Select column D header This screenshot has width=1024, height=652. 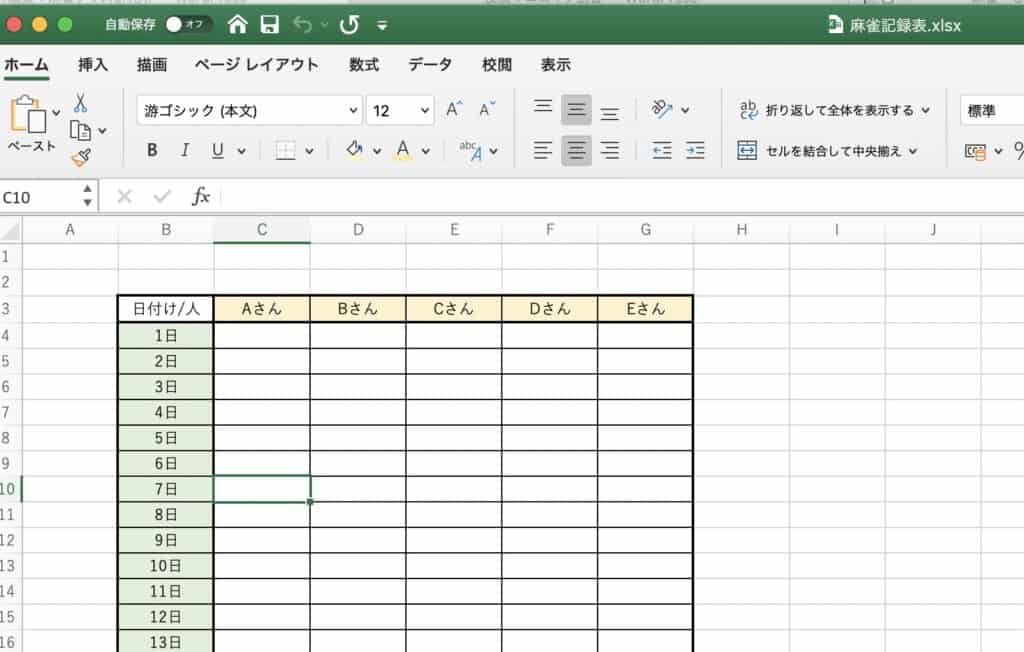tap(358, 230)
